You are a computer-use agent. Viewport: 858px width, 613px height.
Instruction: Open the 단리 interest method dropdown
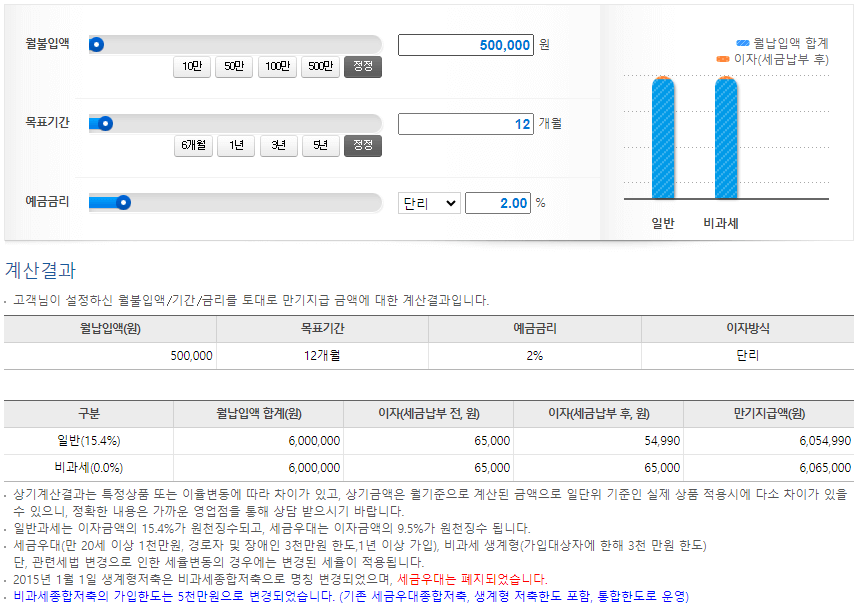429,201
